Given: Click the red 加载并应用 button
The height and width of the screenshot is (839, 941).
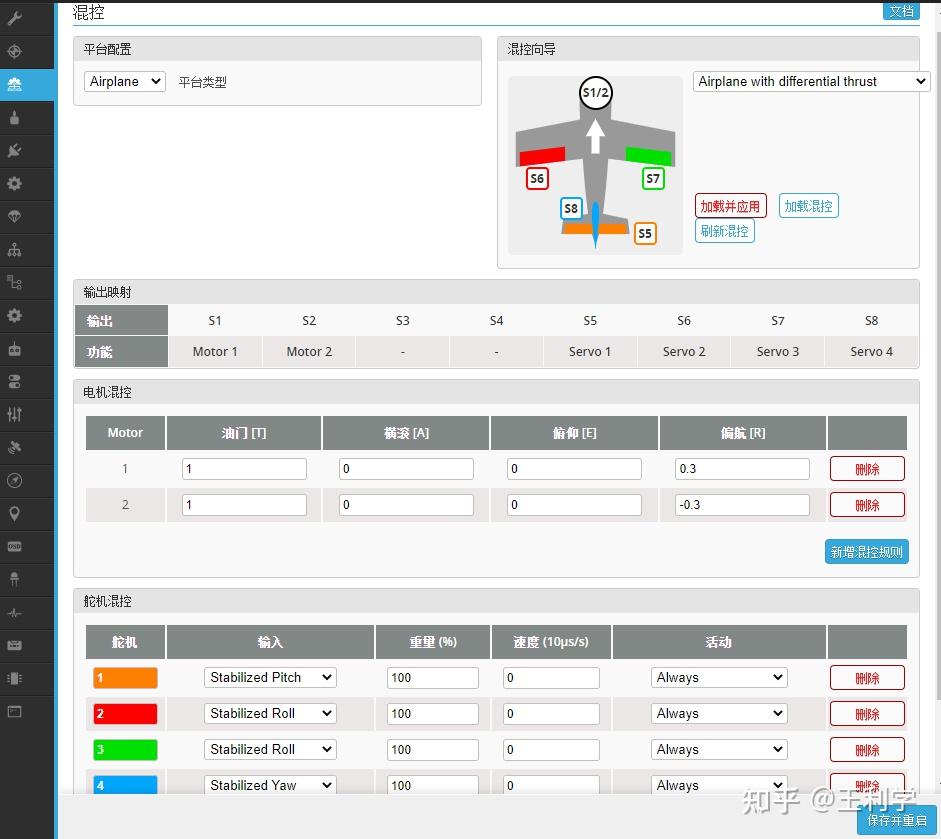Looking at the screenshot, I should point(730,206).
